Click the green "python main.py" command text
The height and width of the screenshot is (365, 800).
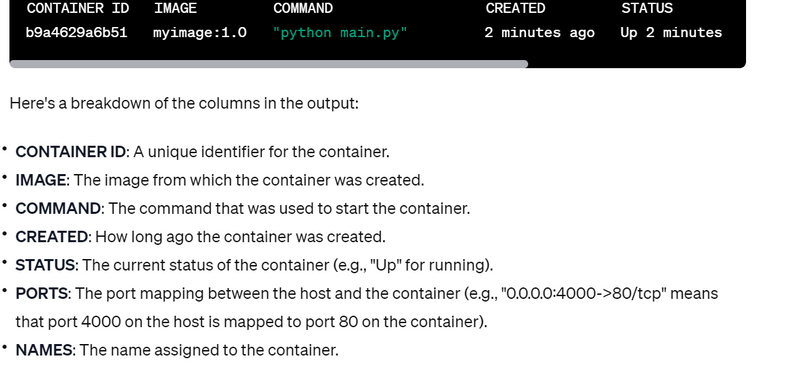[x=340, y=33]
